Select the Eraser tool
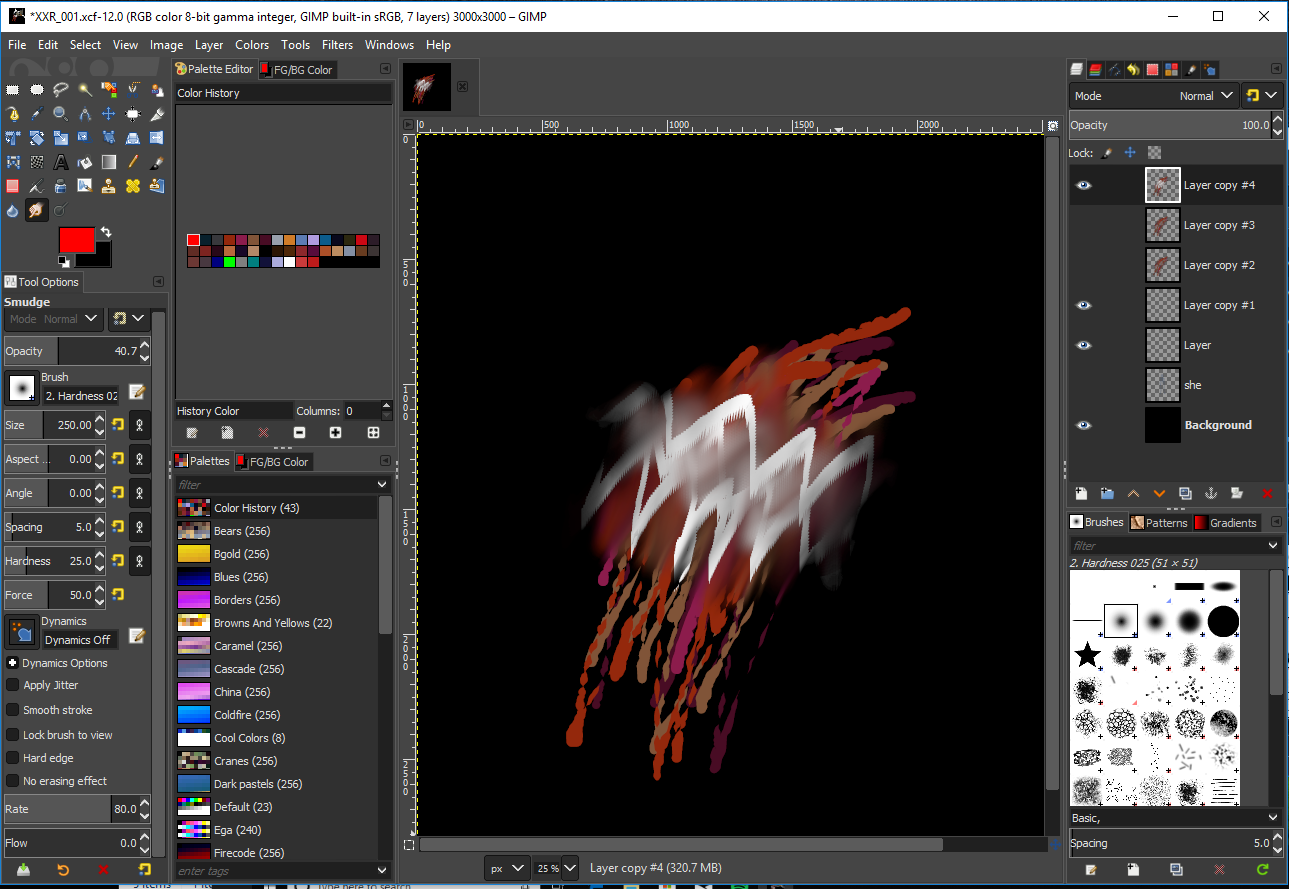 13,186
